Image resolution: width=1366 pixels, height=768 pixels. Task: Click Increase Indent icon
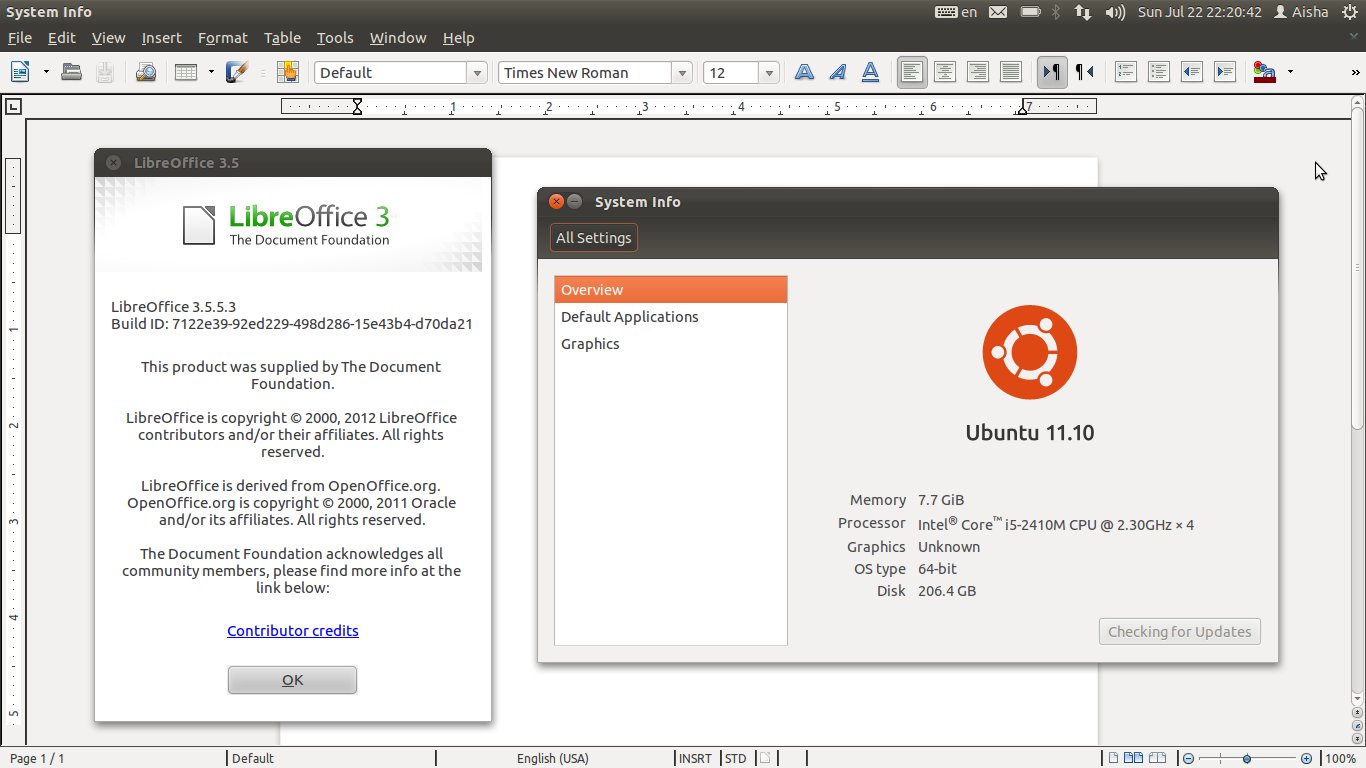(1225, 72)
